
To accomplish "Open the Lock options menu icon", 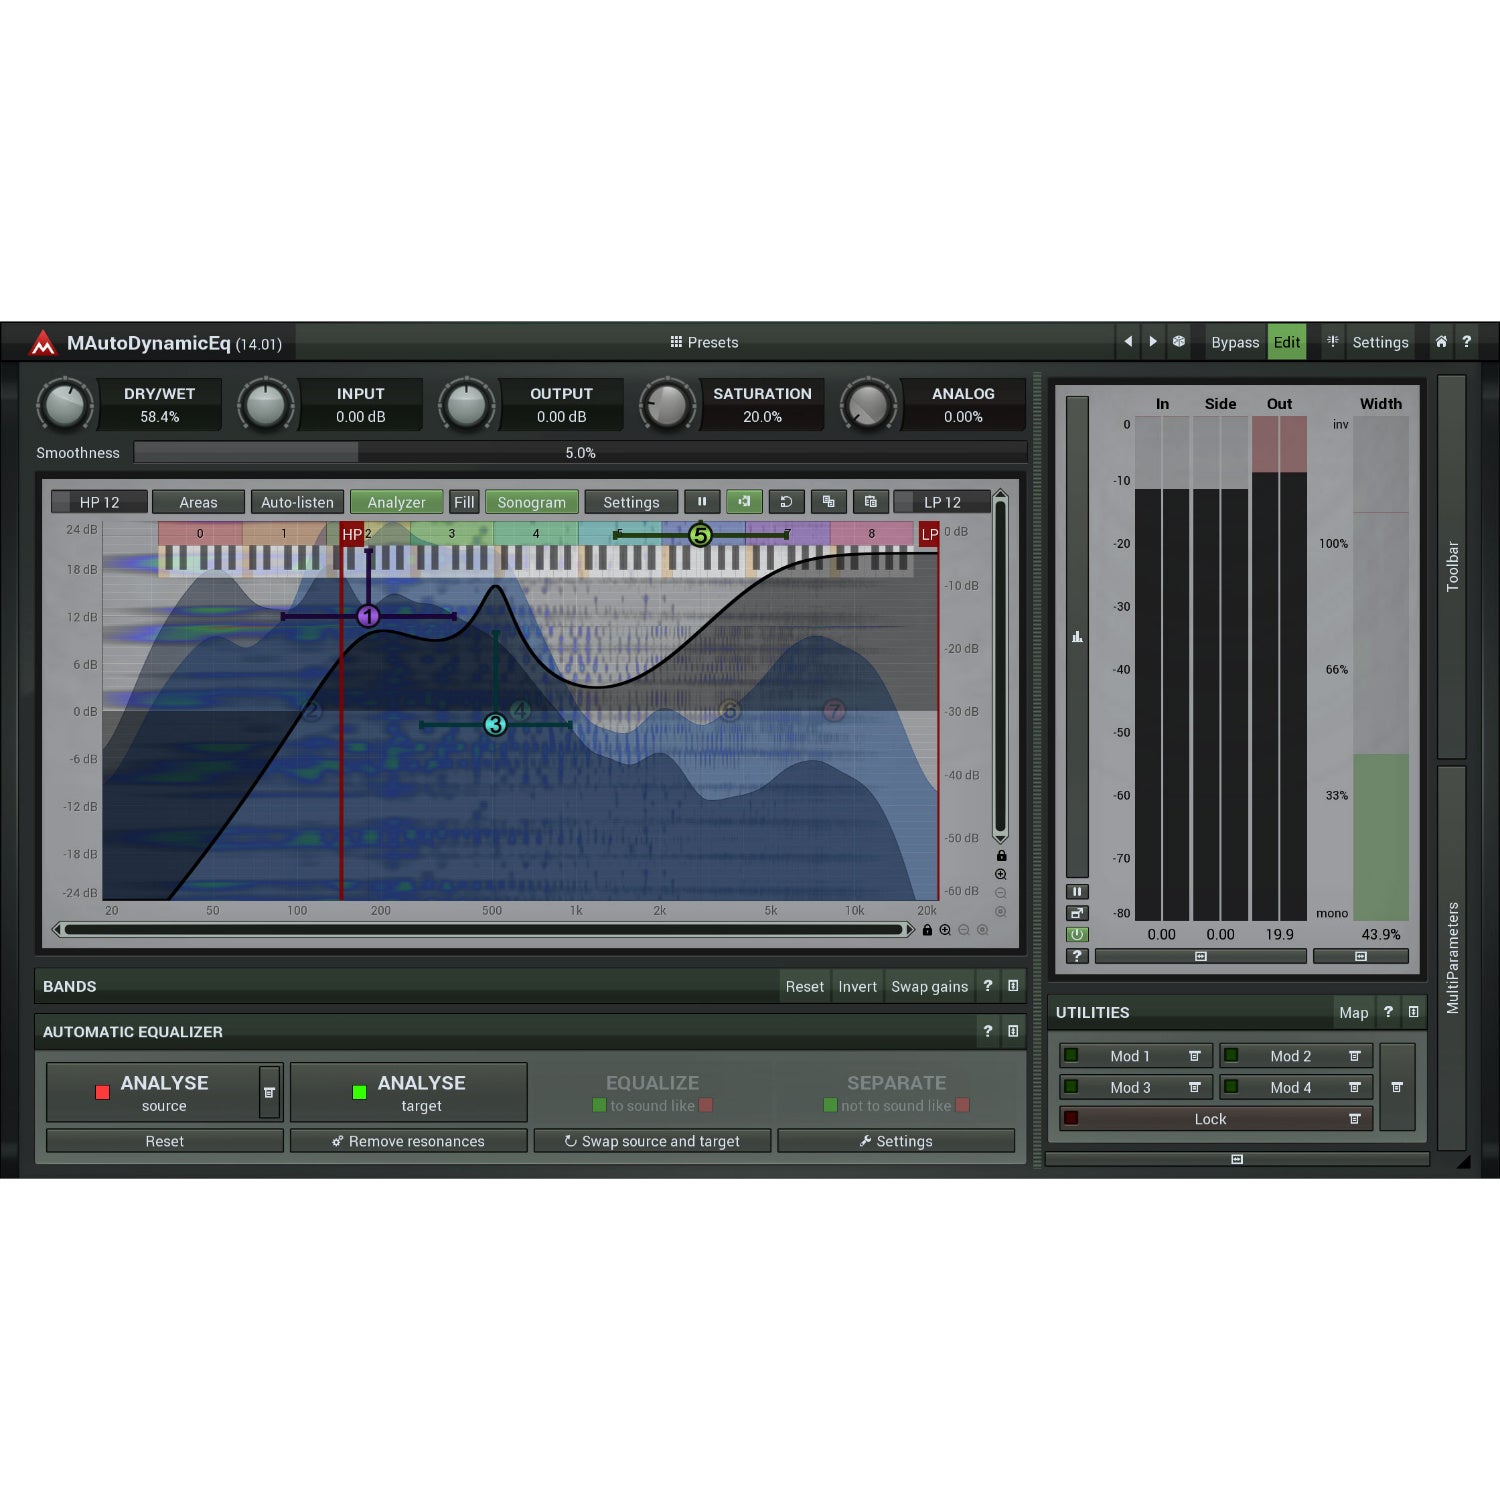I will [1354, 1119].
